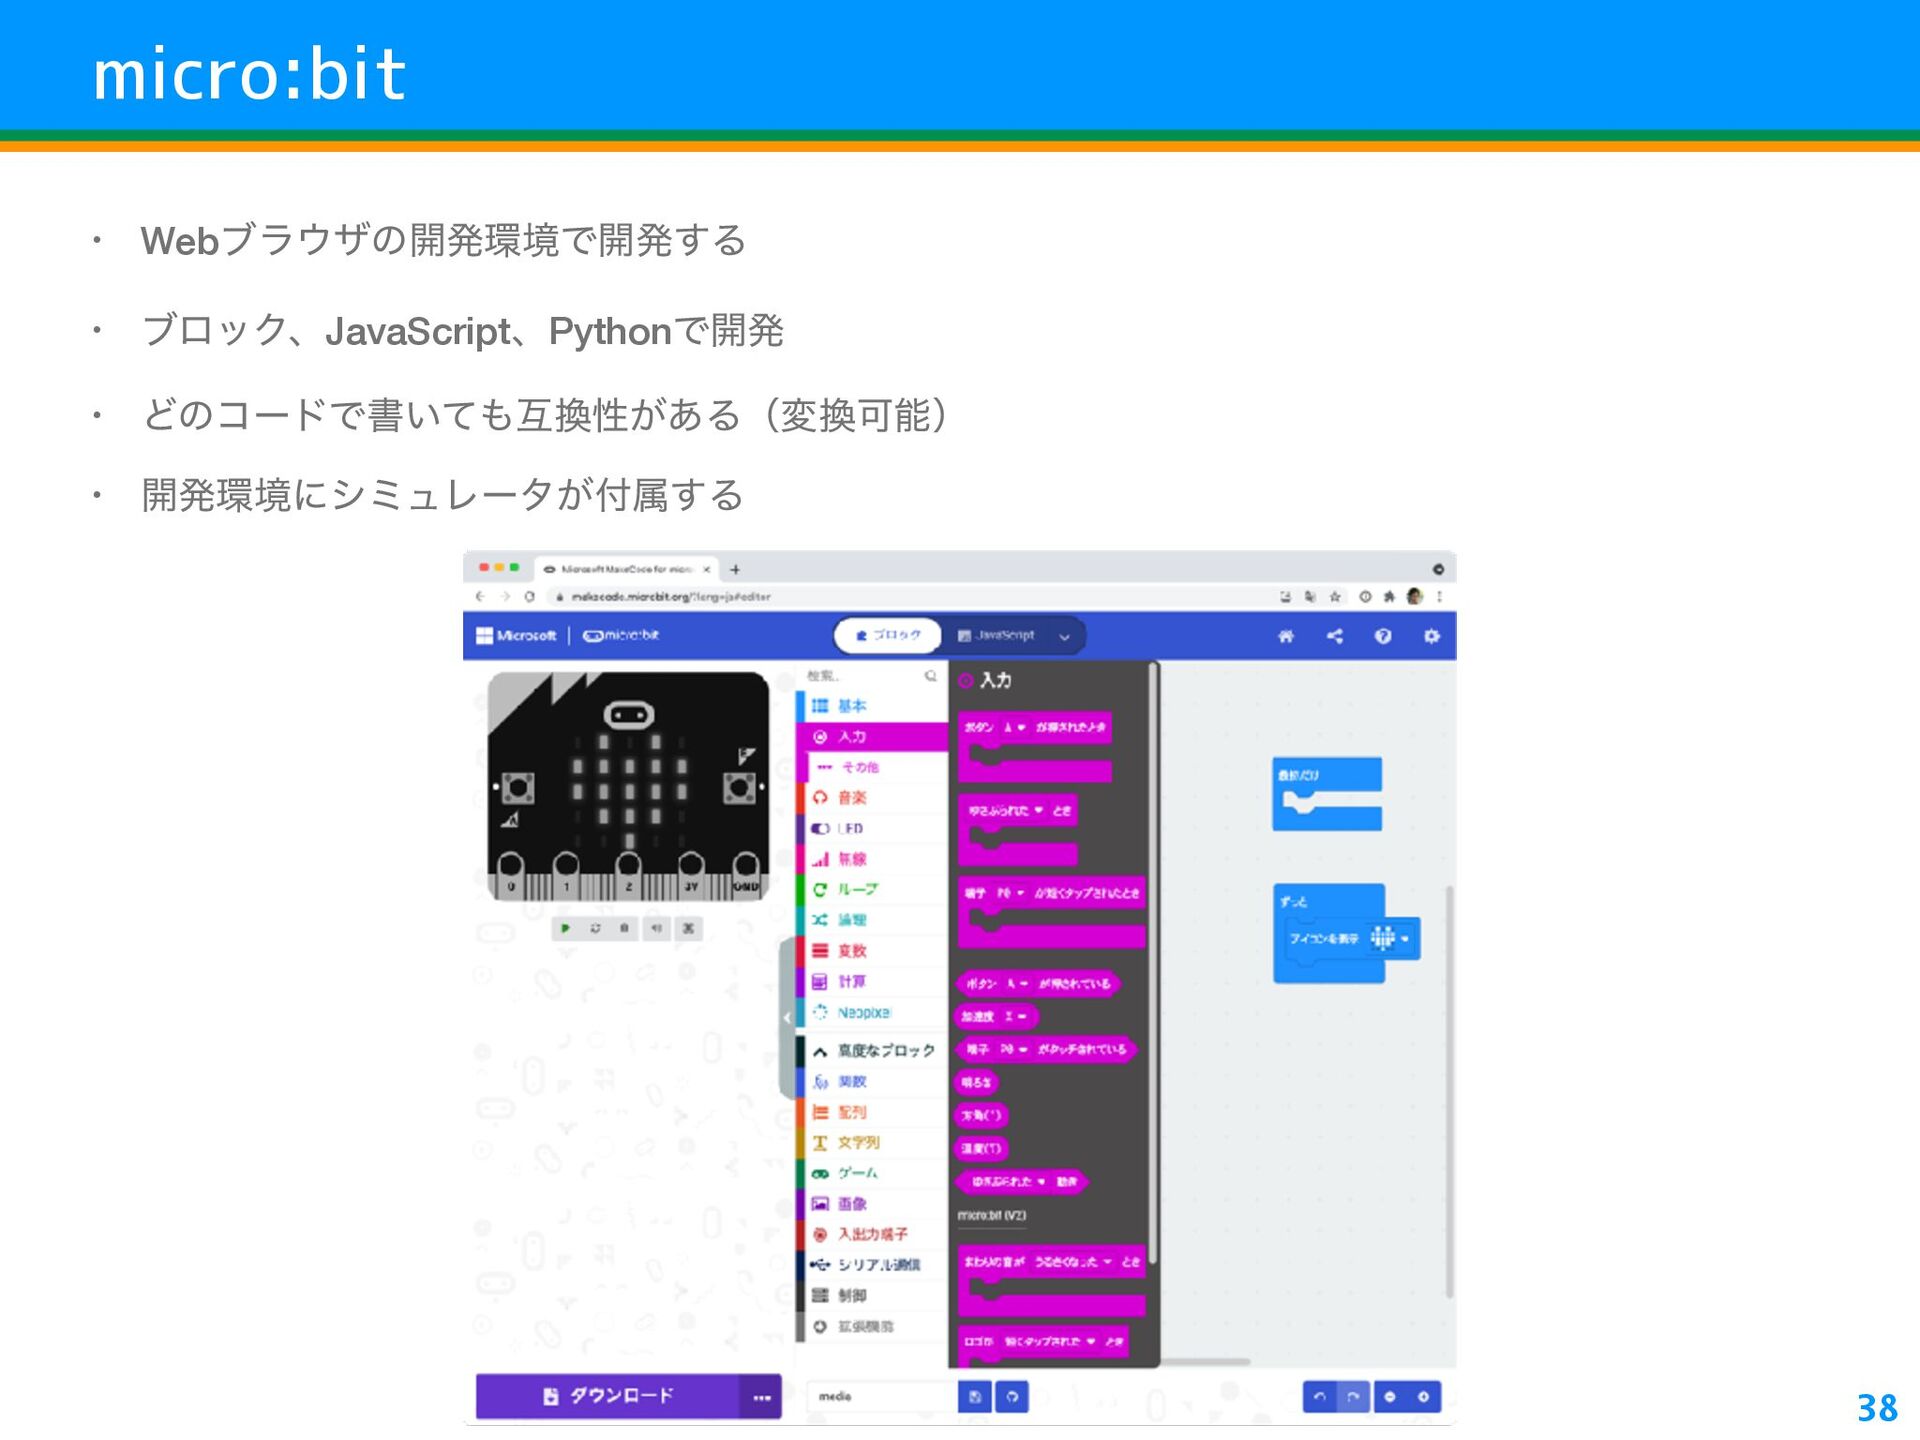1920x1440 pixels.
Task: Switch to the ブロック editor tab
Action: click(x=887, y=635)
